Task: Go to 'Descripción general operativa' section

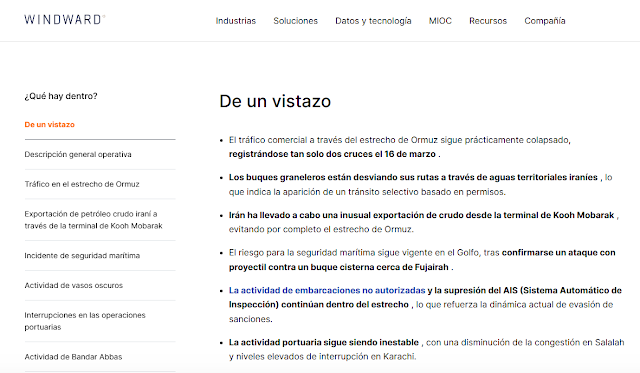Action: (x=78, y=154)
